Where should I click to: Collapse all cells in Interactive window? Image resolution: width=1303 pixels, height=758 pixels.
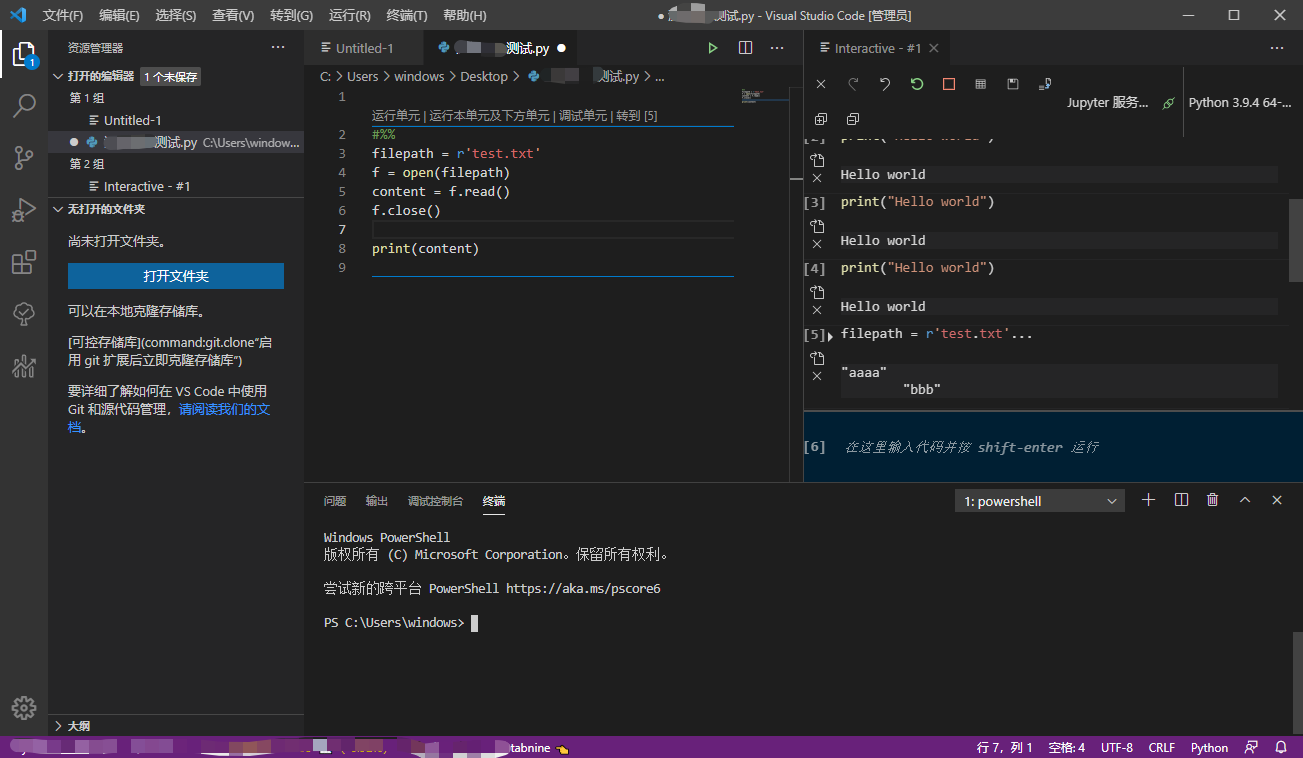pos(853,119)
